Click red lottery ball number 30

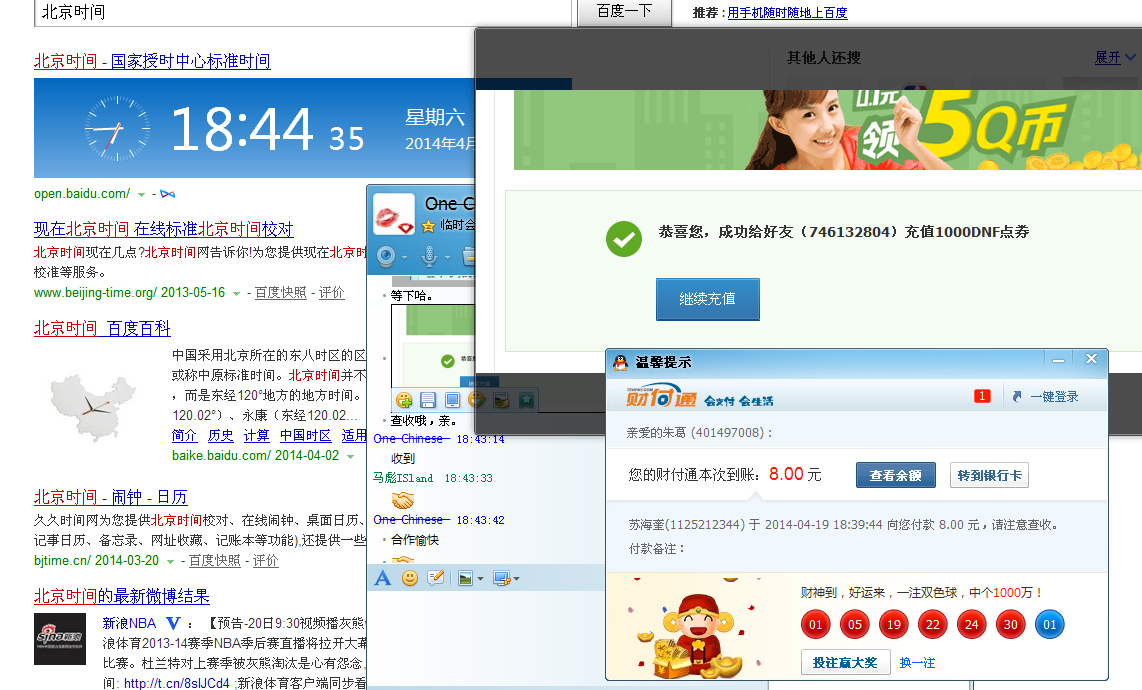click(x=1011, y=624)
